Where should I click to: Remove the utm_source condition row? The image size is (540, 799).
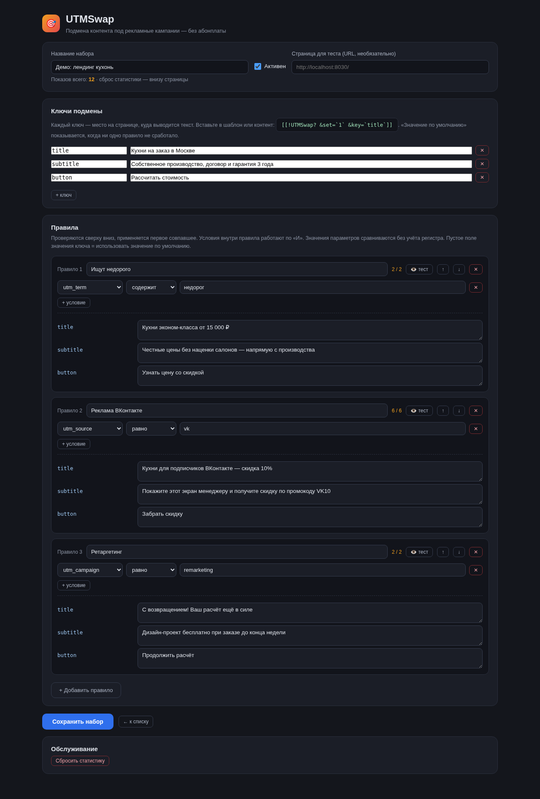point(476,429)
